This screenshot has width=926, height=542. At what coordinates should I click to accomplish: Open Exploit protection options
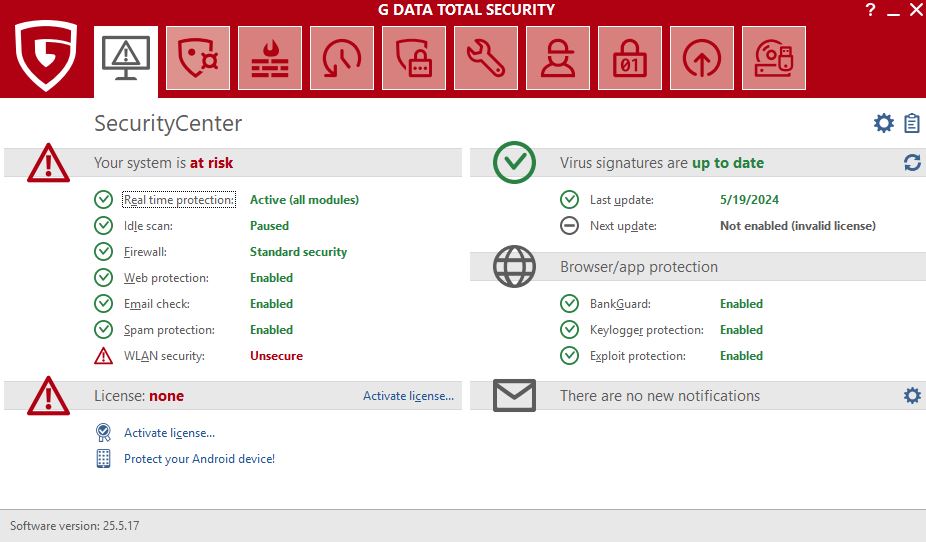point(638,355)
